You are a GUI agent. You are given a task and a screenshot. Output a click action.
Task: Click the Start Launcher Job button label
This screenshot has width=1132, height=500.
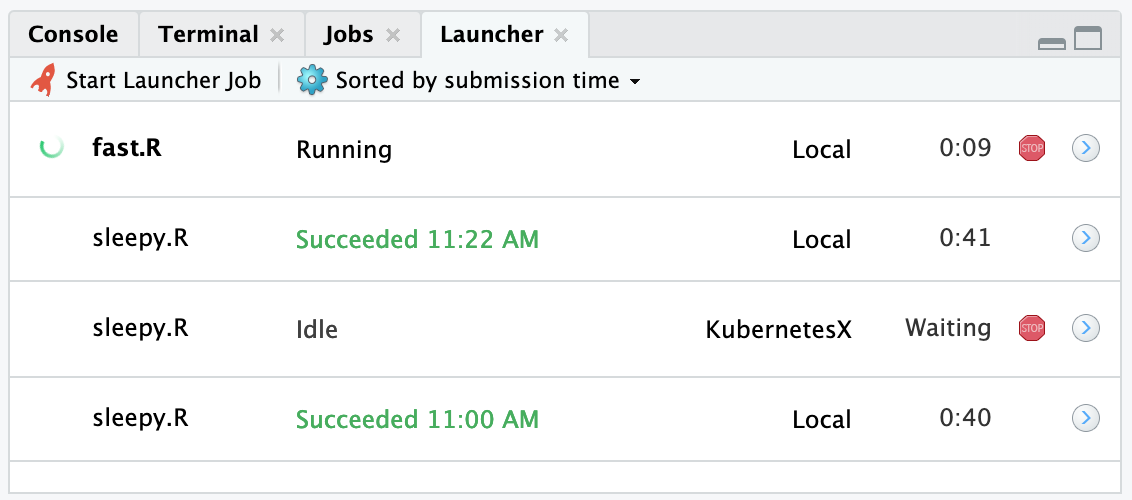tap(163, 81)
